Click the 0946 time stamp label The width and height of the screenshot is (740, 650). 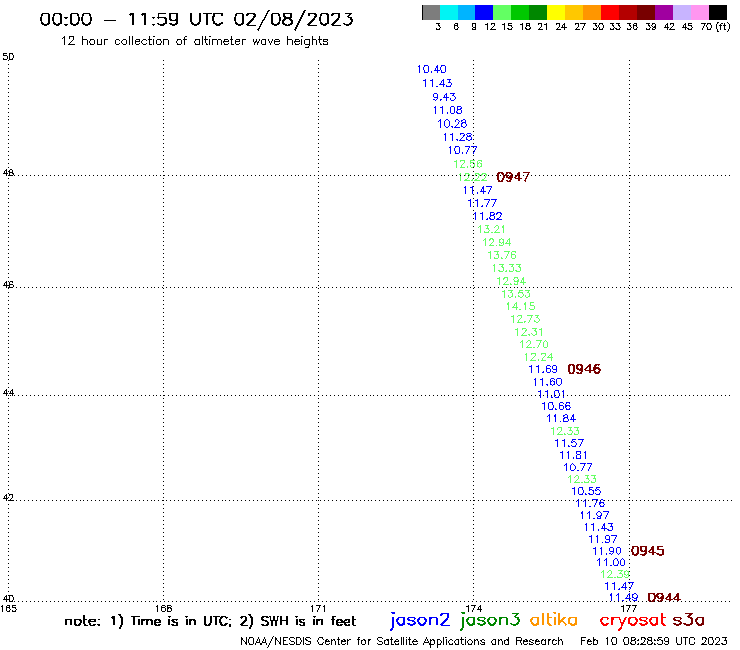tap(584, 369)
